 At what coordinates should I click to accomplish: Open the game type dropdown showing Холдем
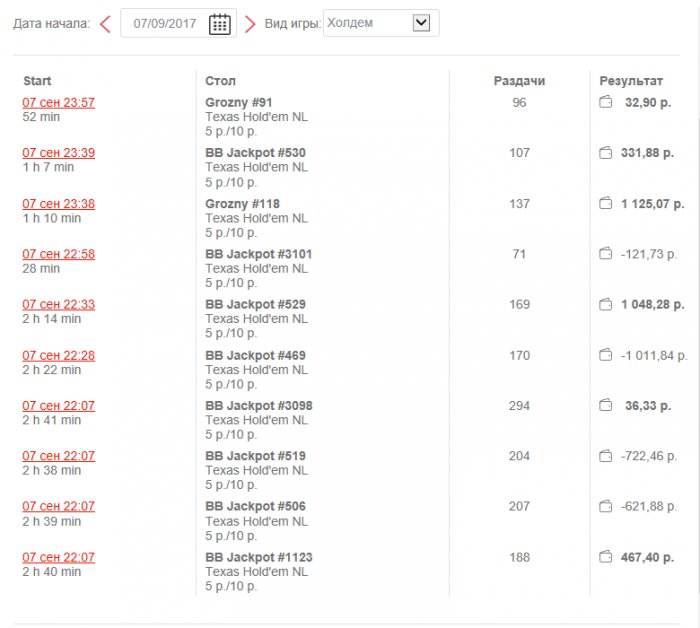[377, 22]
